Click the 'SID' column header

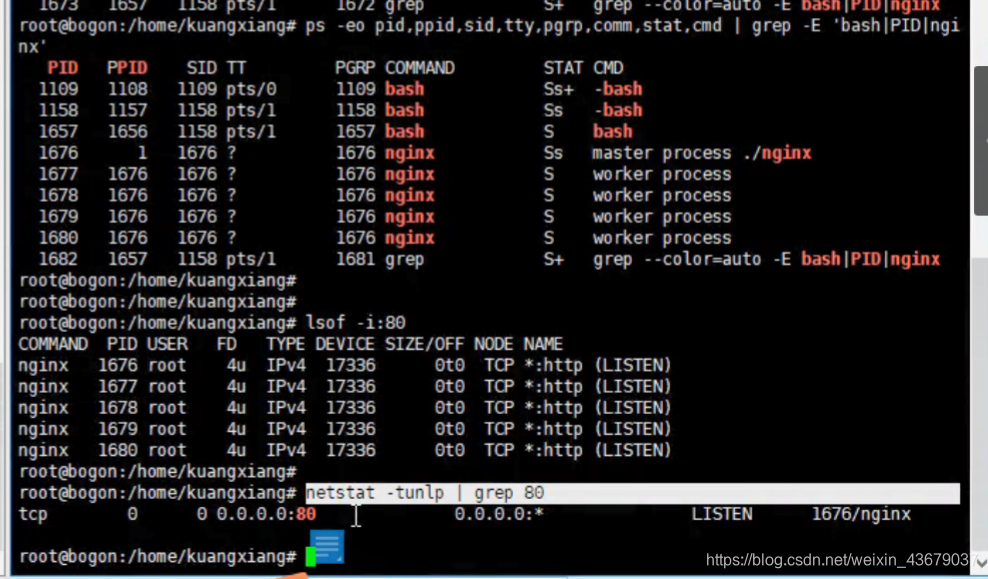[202, 68]
